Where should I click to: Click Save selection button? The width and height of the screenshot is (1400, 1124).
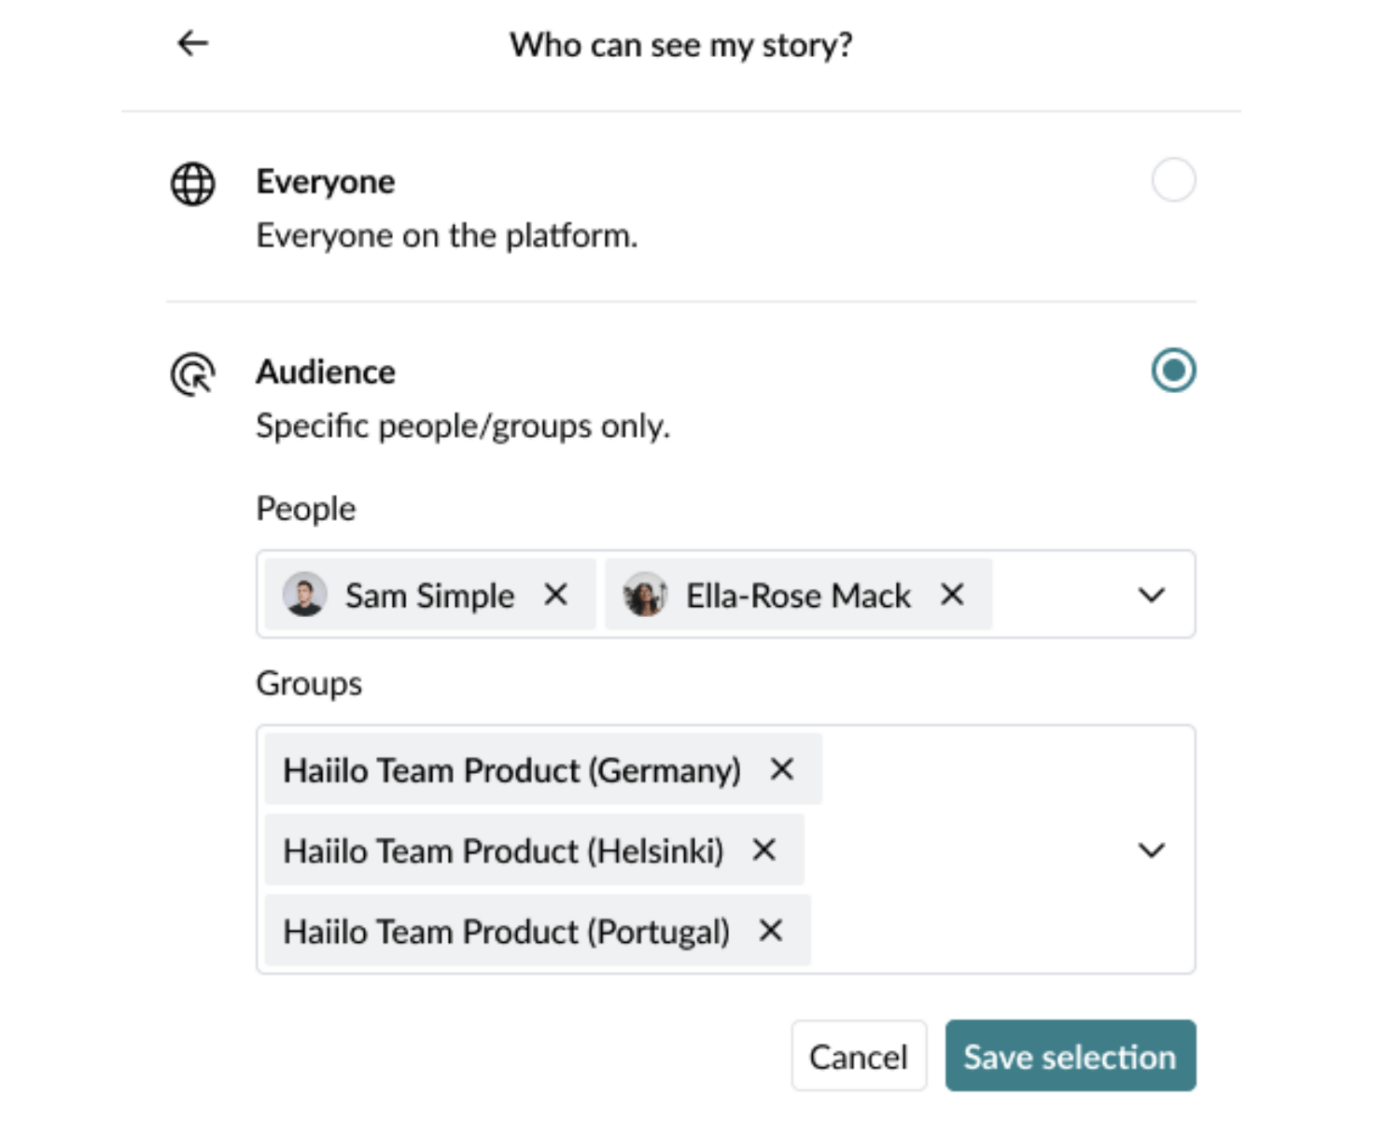tap(1070, 1056)
